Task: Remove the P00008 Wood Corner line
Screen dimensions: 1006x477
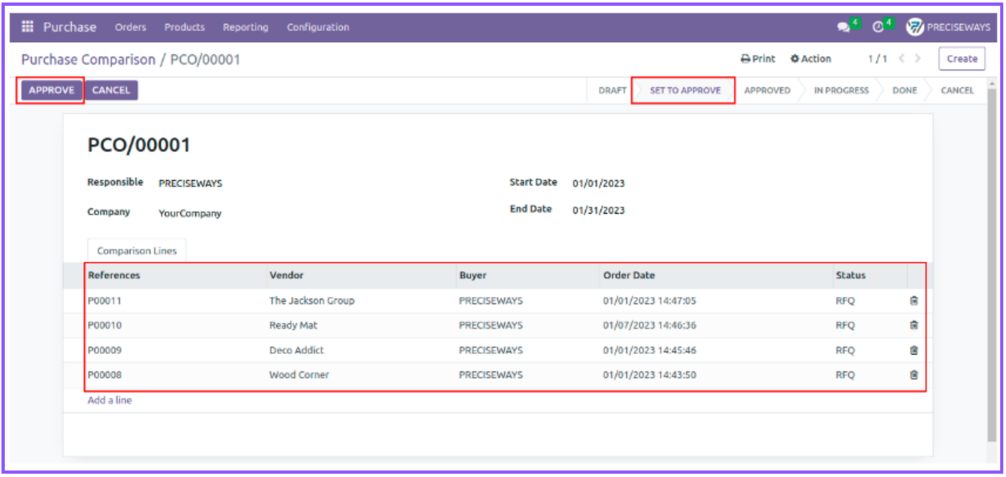Action: point(913,375)
